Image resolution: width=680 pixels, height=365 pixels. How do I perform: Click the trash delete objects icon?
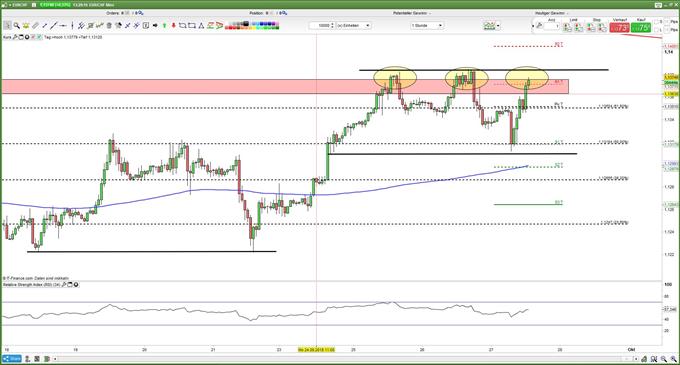109,26
